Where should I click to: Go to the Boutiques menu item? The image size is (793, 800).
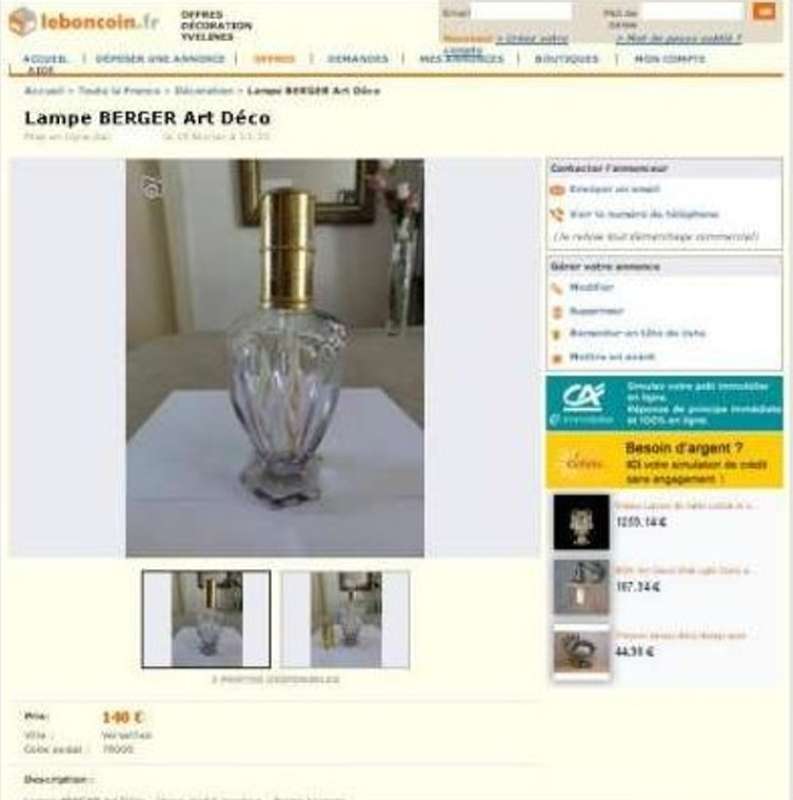[566, 59]
